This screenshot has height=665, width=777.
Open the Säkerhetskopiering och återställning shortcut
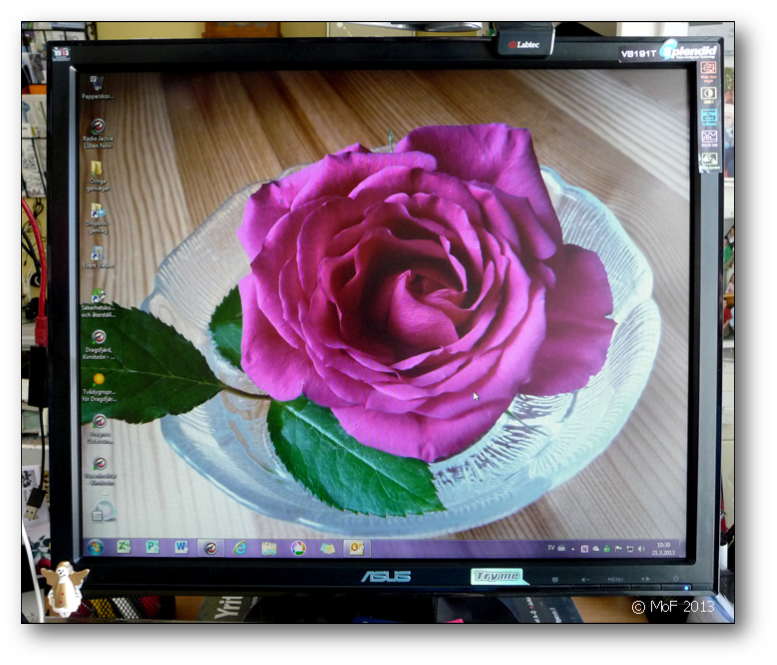coord(98,296)
